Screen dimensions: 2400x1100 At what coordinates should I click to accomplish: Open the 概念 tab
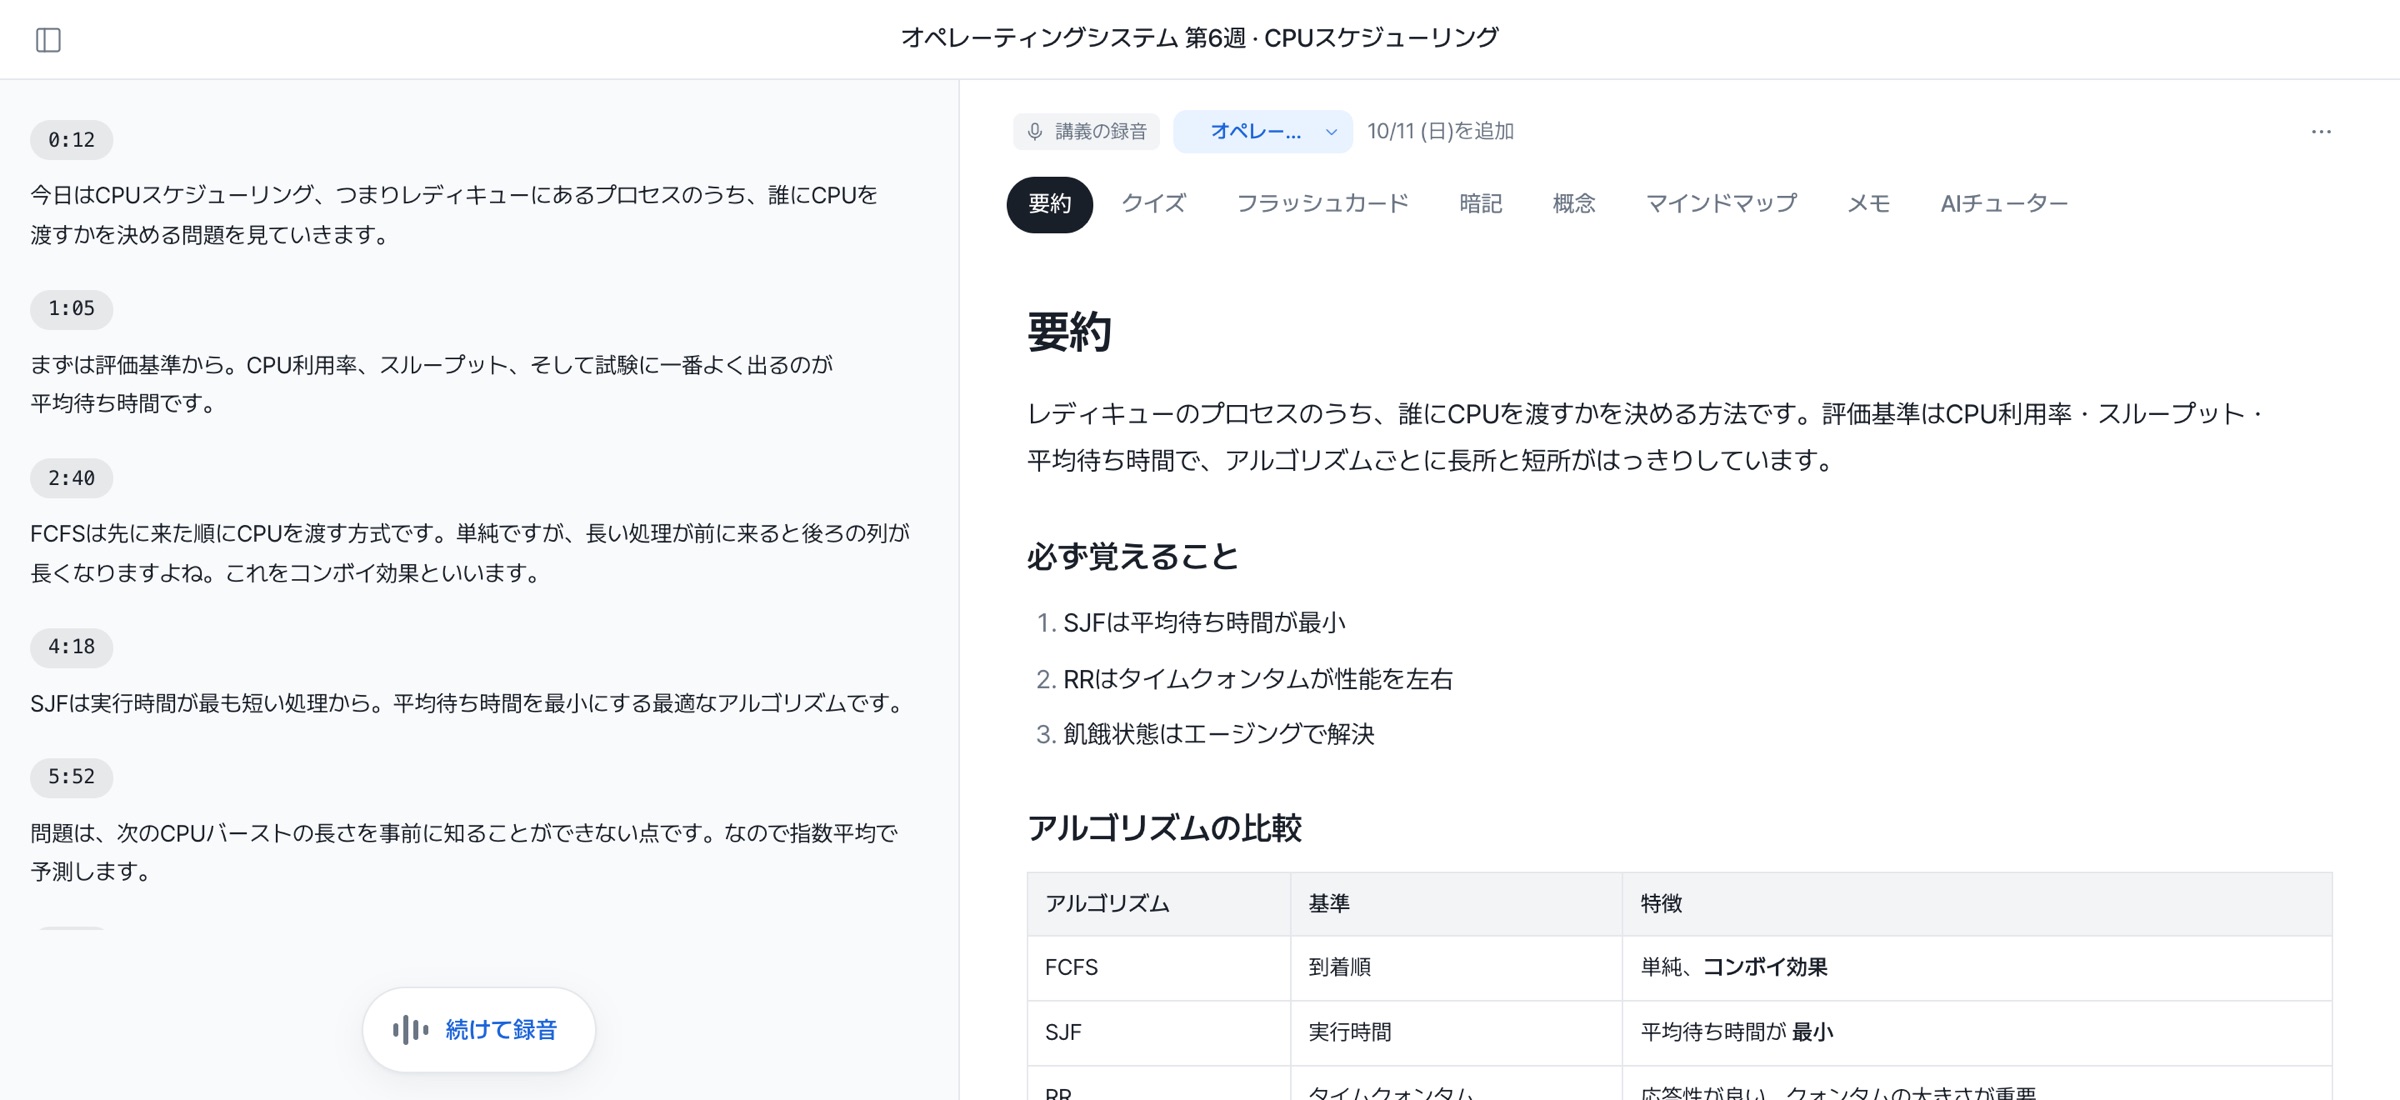tap(1573, 204)
